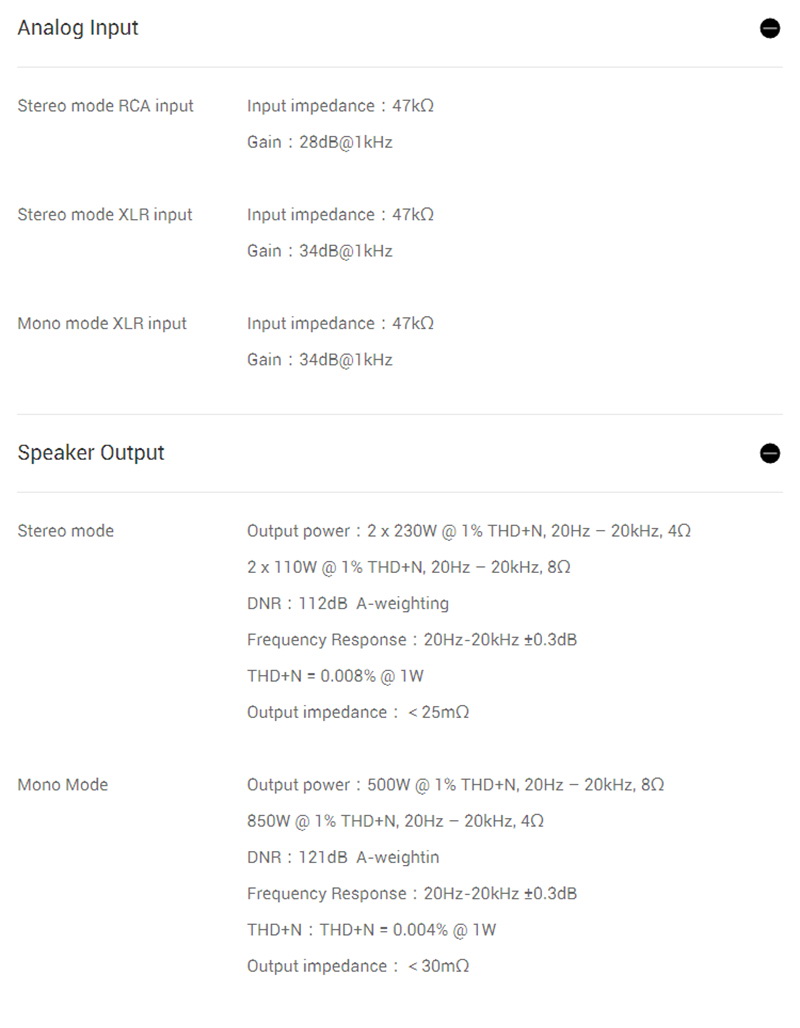
Task: Click the 2 x 110W 8Ω power line
Action: click(x=409, y=567)
